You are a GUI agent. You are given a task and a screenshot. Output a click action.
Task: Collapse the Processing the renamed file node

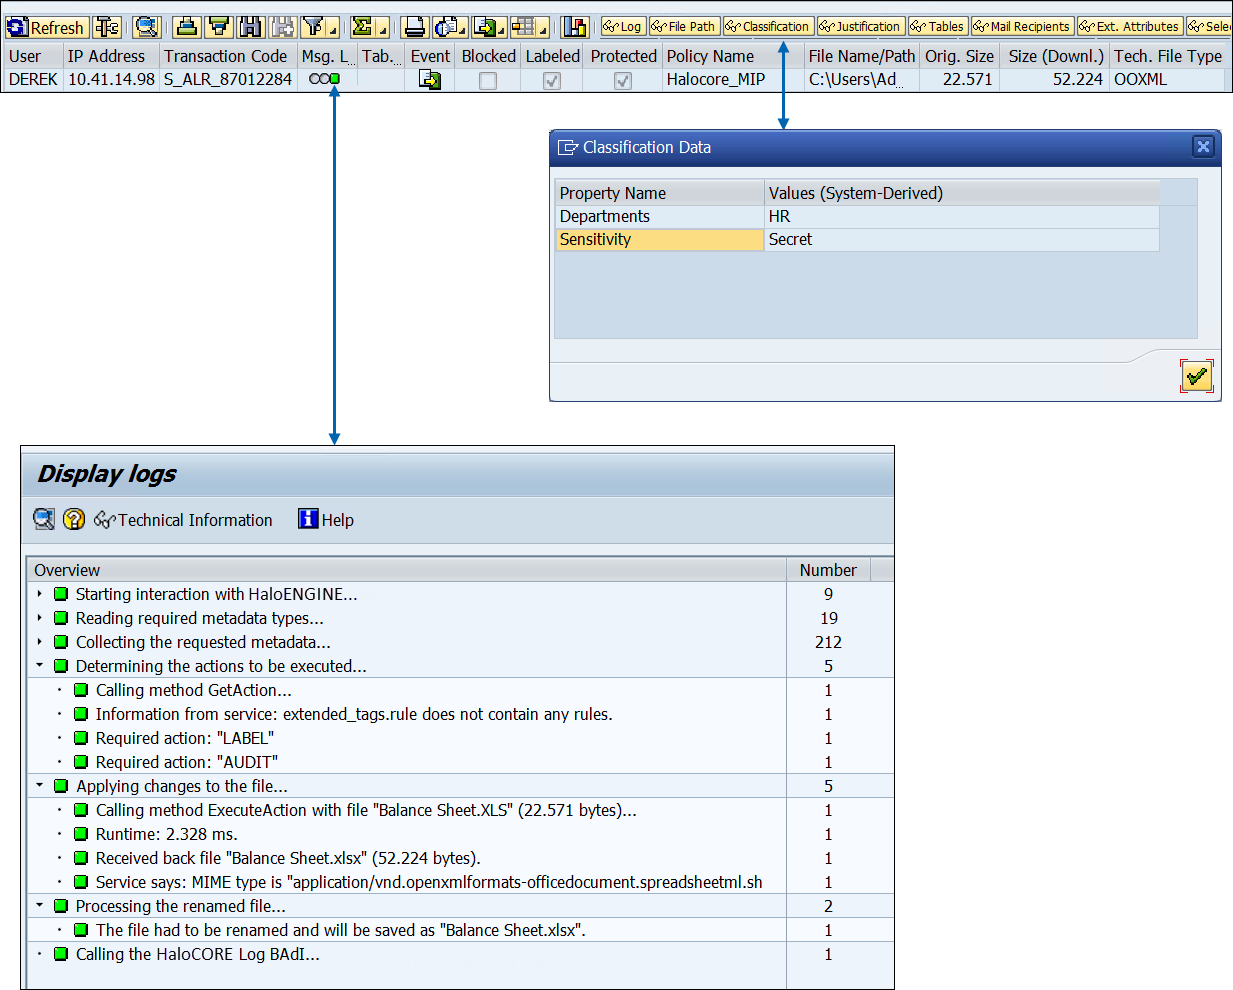40,906
